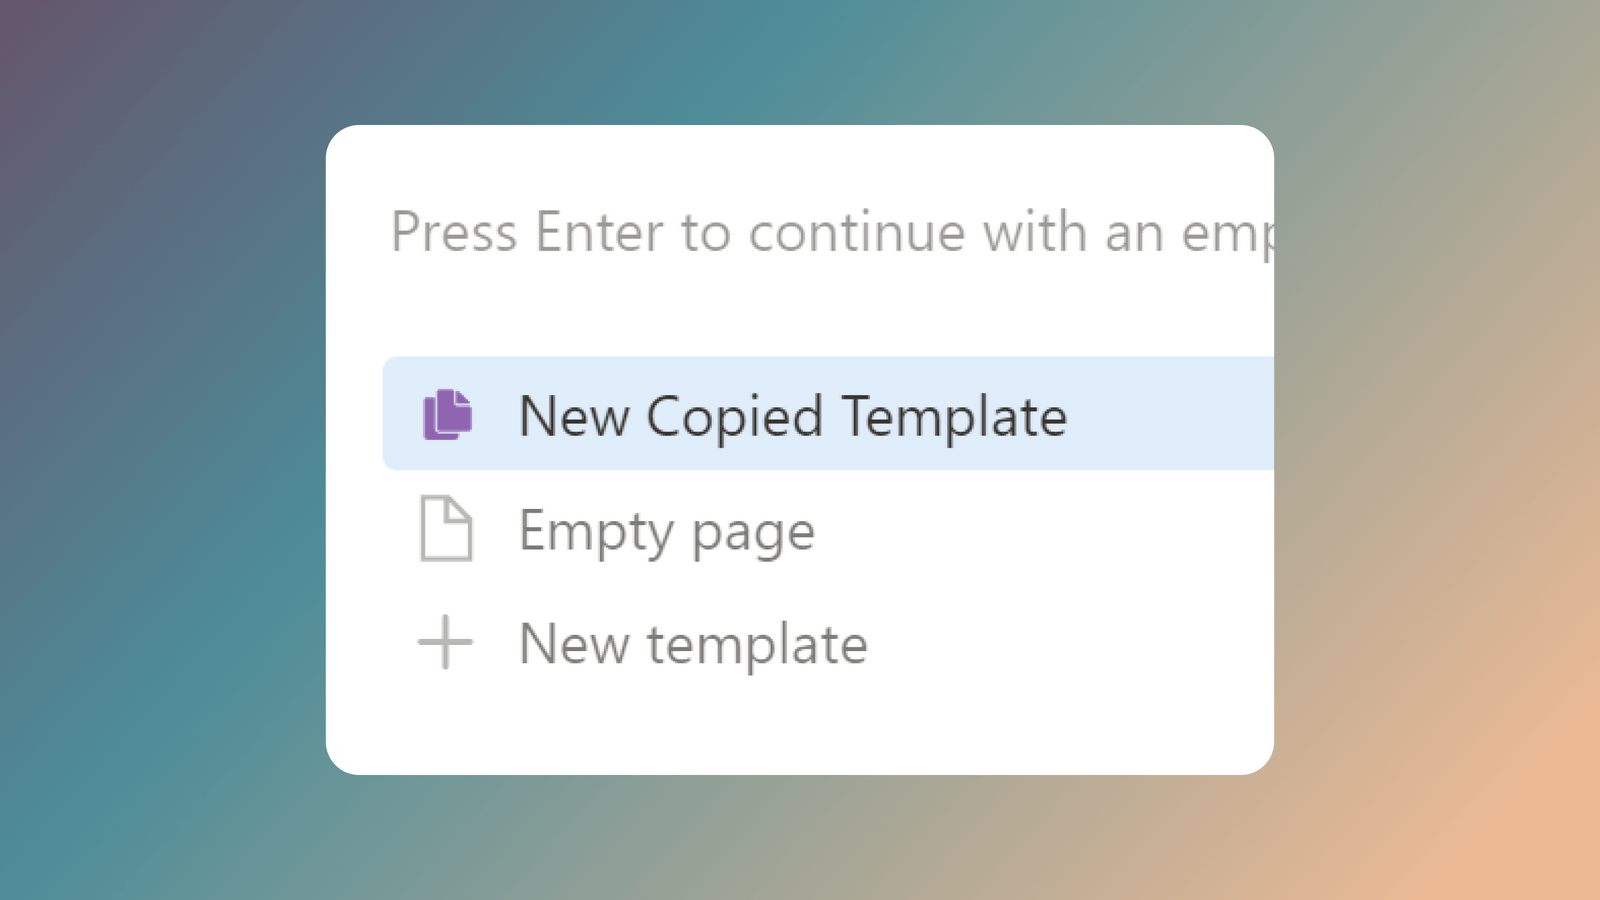The image size is (1600, 900).
Task: Start creating a template with New template
Action: pyautogui.click(x=692, y=643)
